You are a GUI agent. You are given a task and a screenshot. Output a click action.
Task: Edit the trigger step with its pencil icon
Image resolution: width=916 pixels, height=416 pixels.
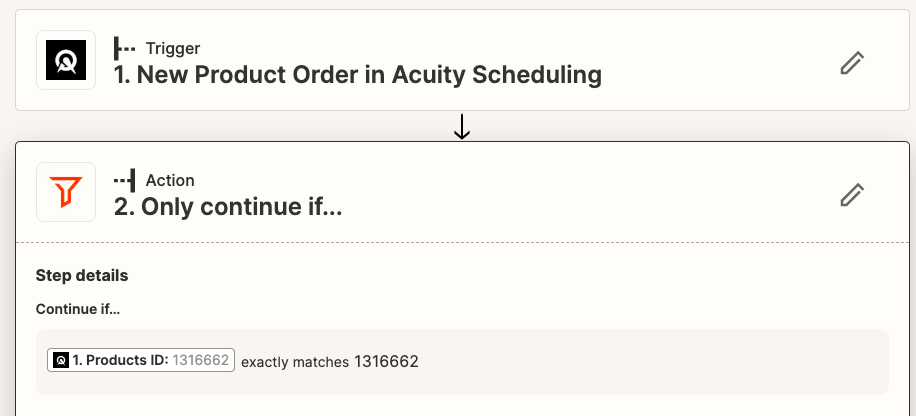[x=852, y=63]
